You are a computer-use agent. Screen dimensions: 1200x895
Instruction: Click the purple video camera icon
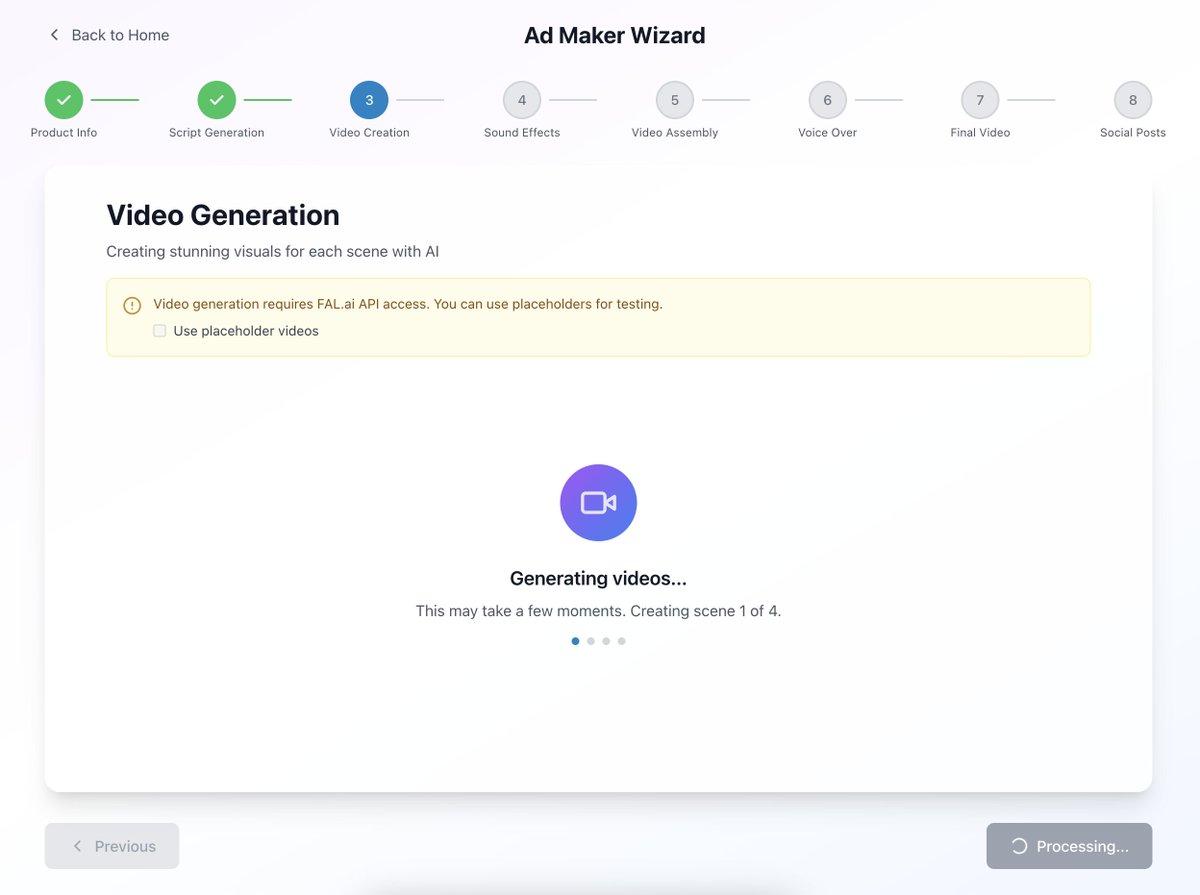click(x=597, y=502)
